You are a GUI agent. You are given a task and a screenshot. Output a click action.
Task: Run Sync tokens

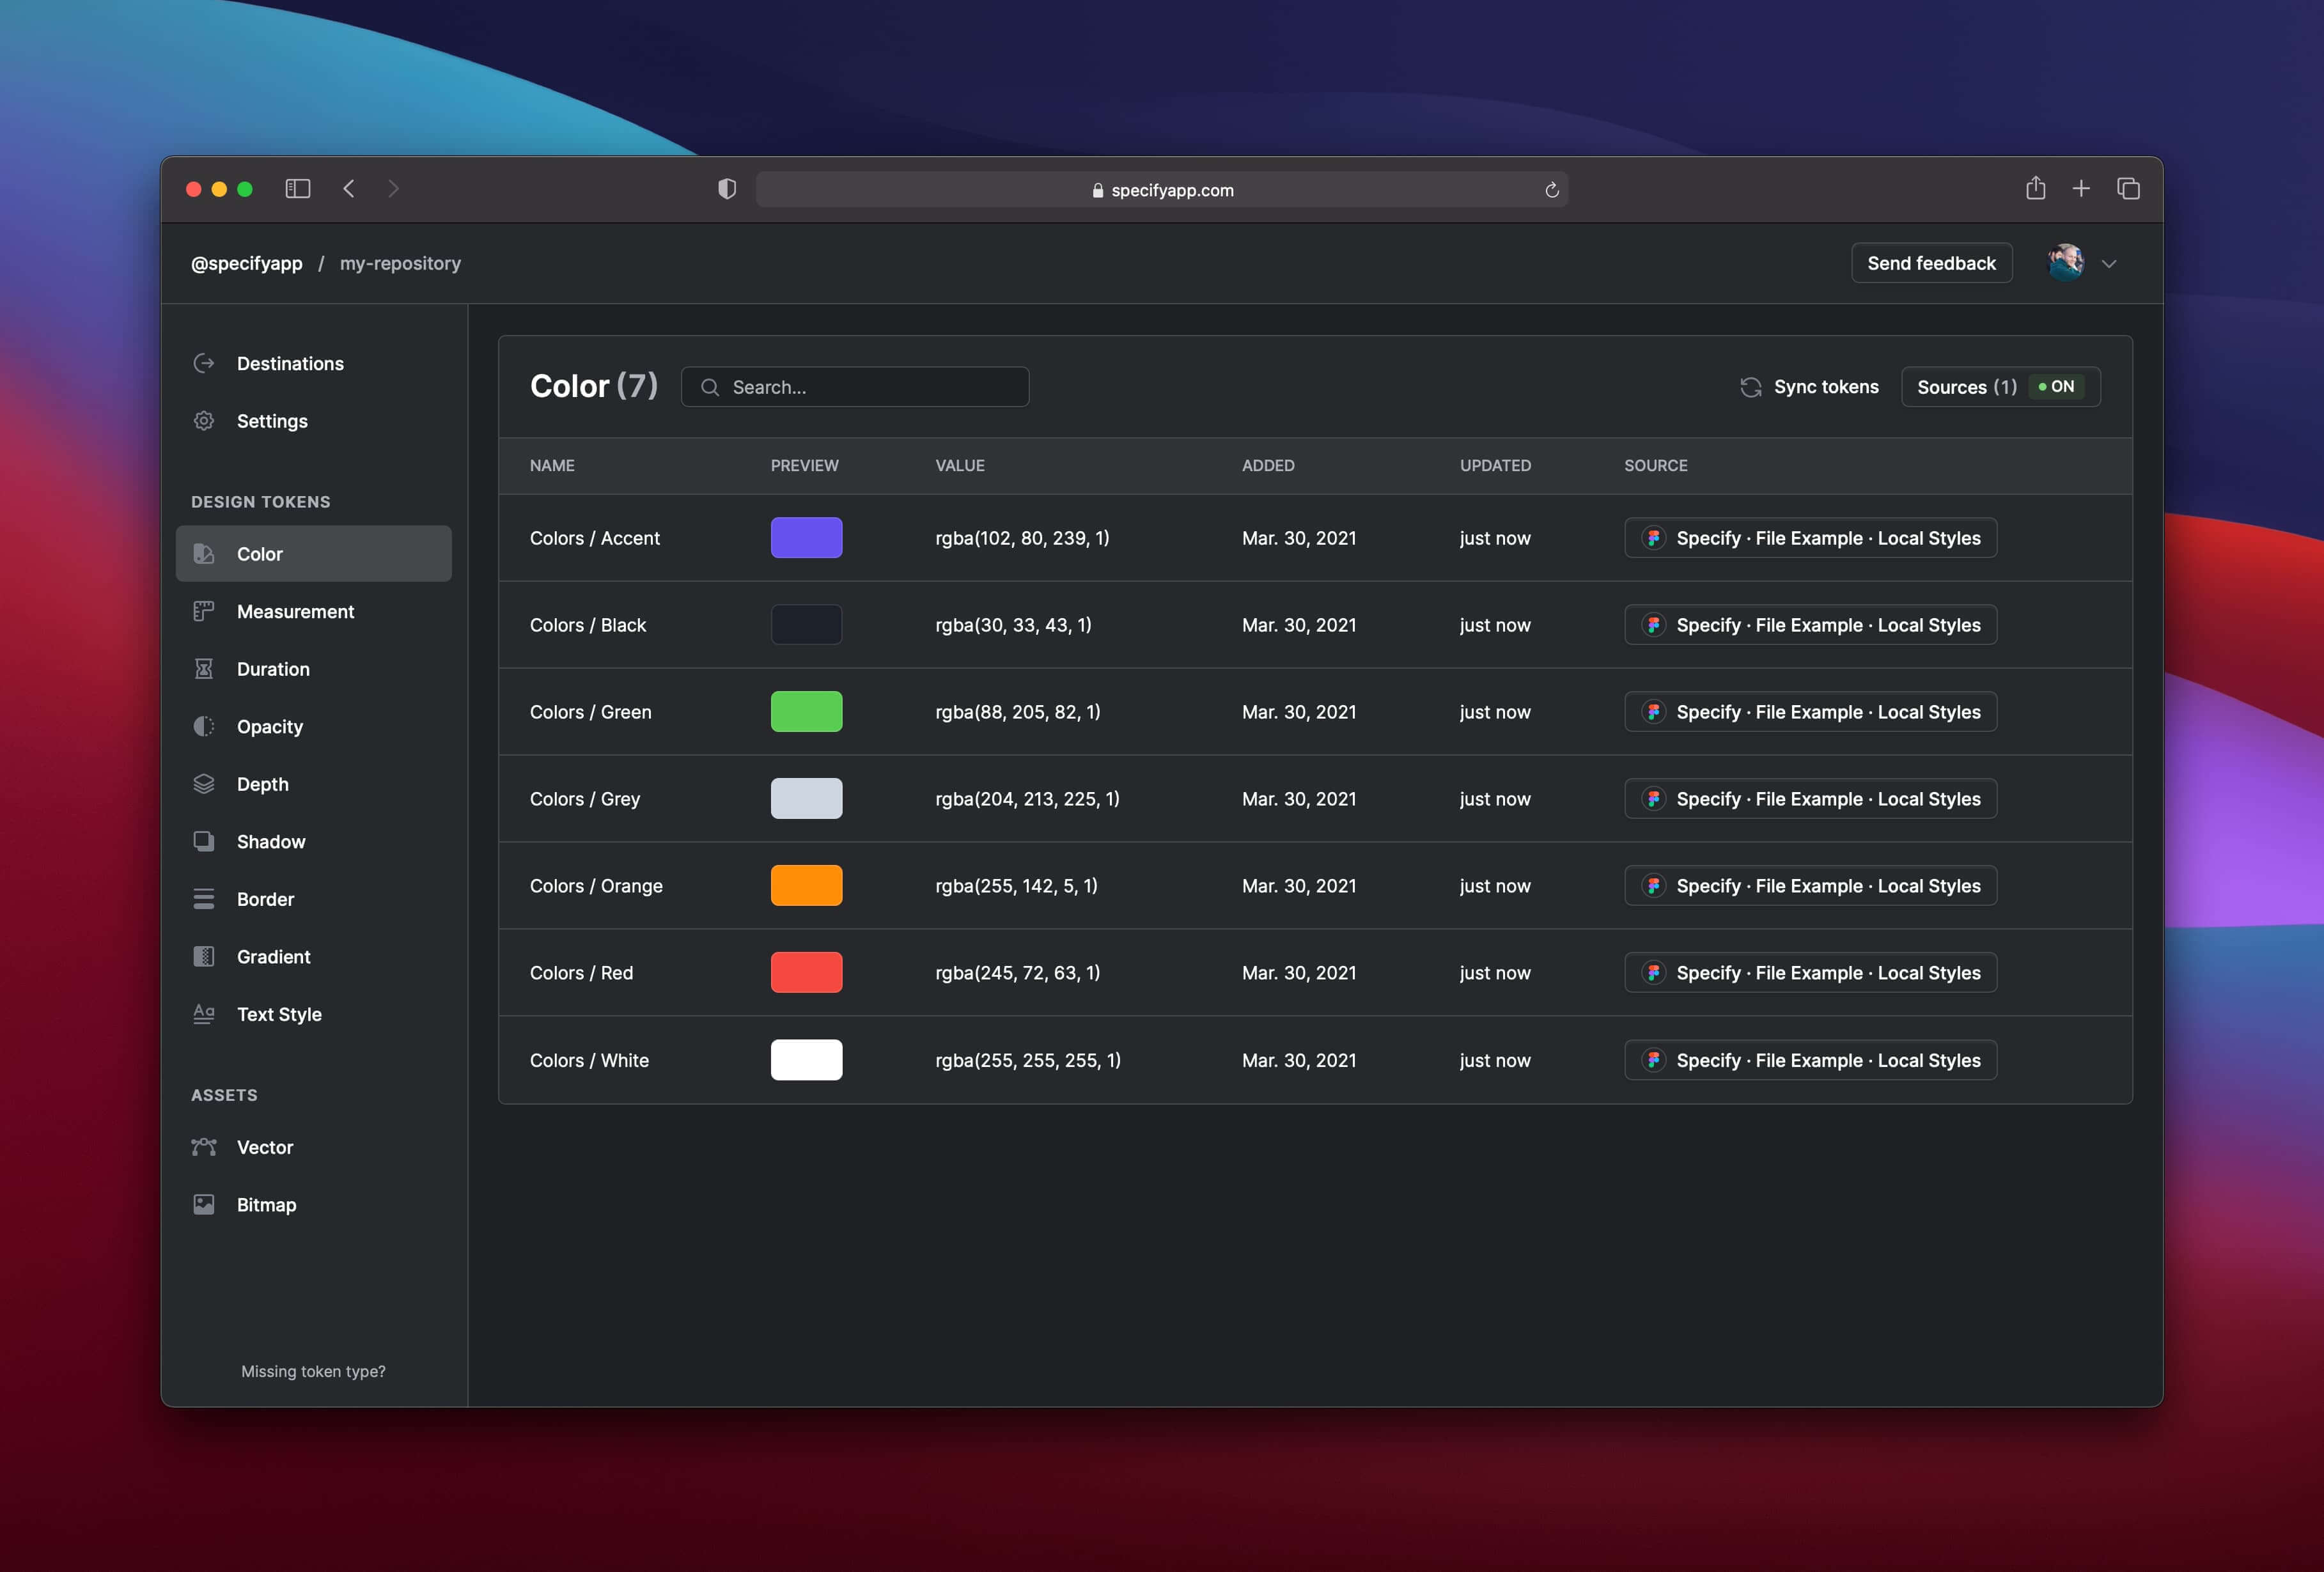(1809, 386)
